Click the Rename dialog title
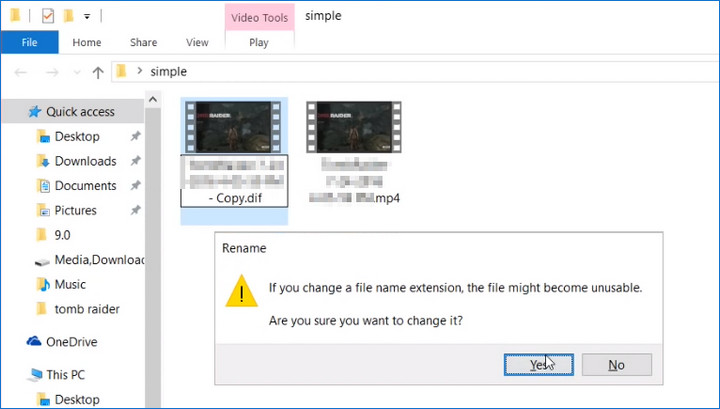 point(244,248)
